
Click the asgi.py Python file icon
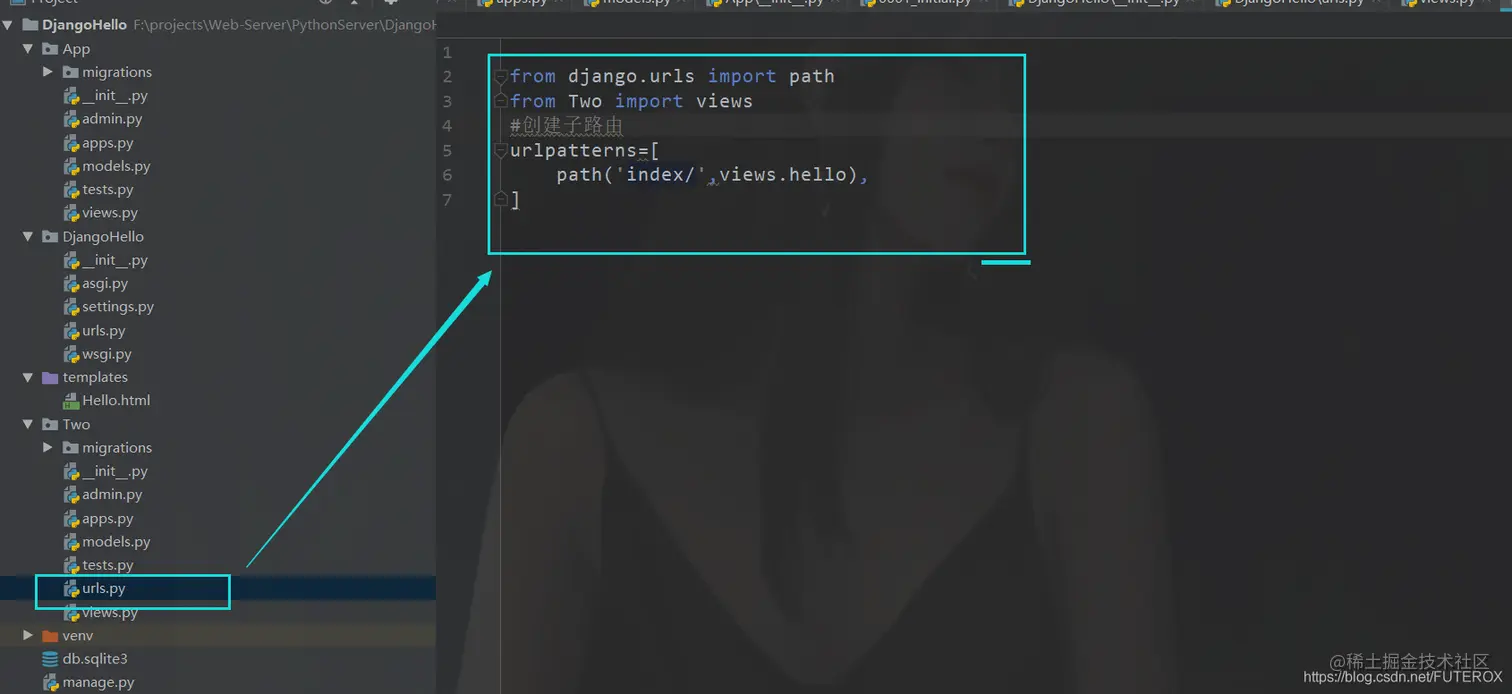[x=71, y=283]
